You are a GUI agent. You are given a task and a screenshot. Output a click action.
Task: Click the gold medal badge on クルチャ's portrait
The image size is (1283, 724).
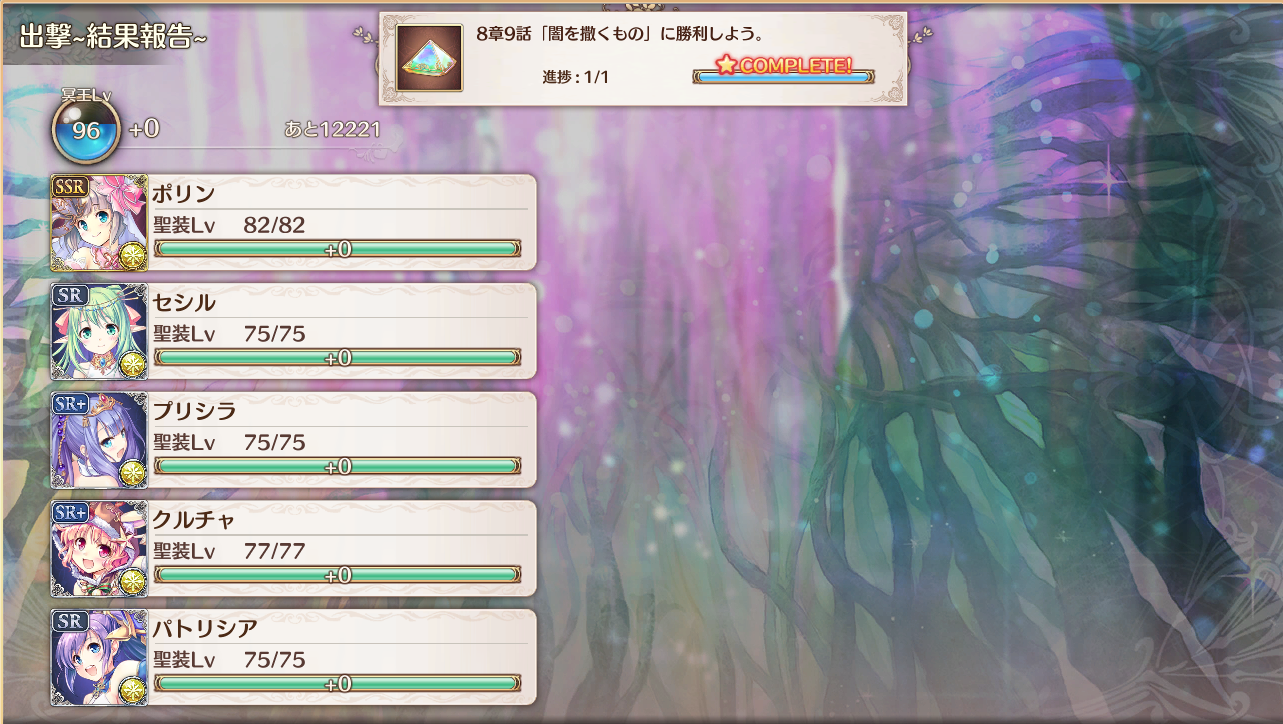pyautogui.click(x=133, y=582)
